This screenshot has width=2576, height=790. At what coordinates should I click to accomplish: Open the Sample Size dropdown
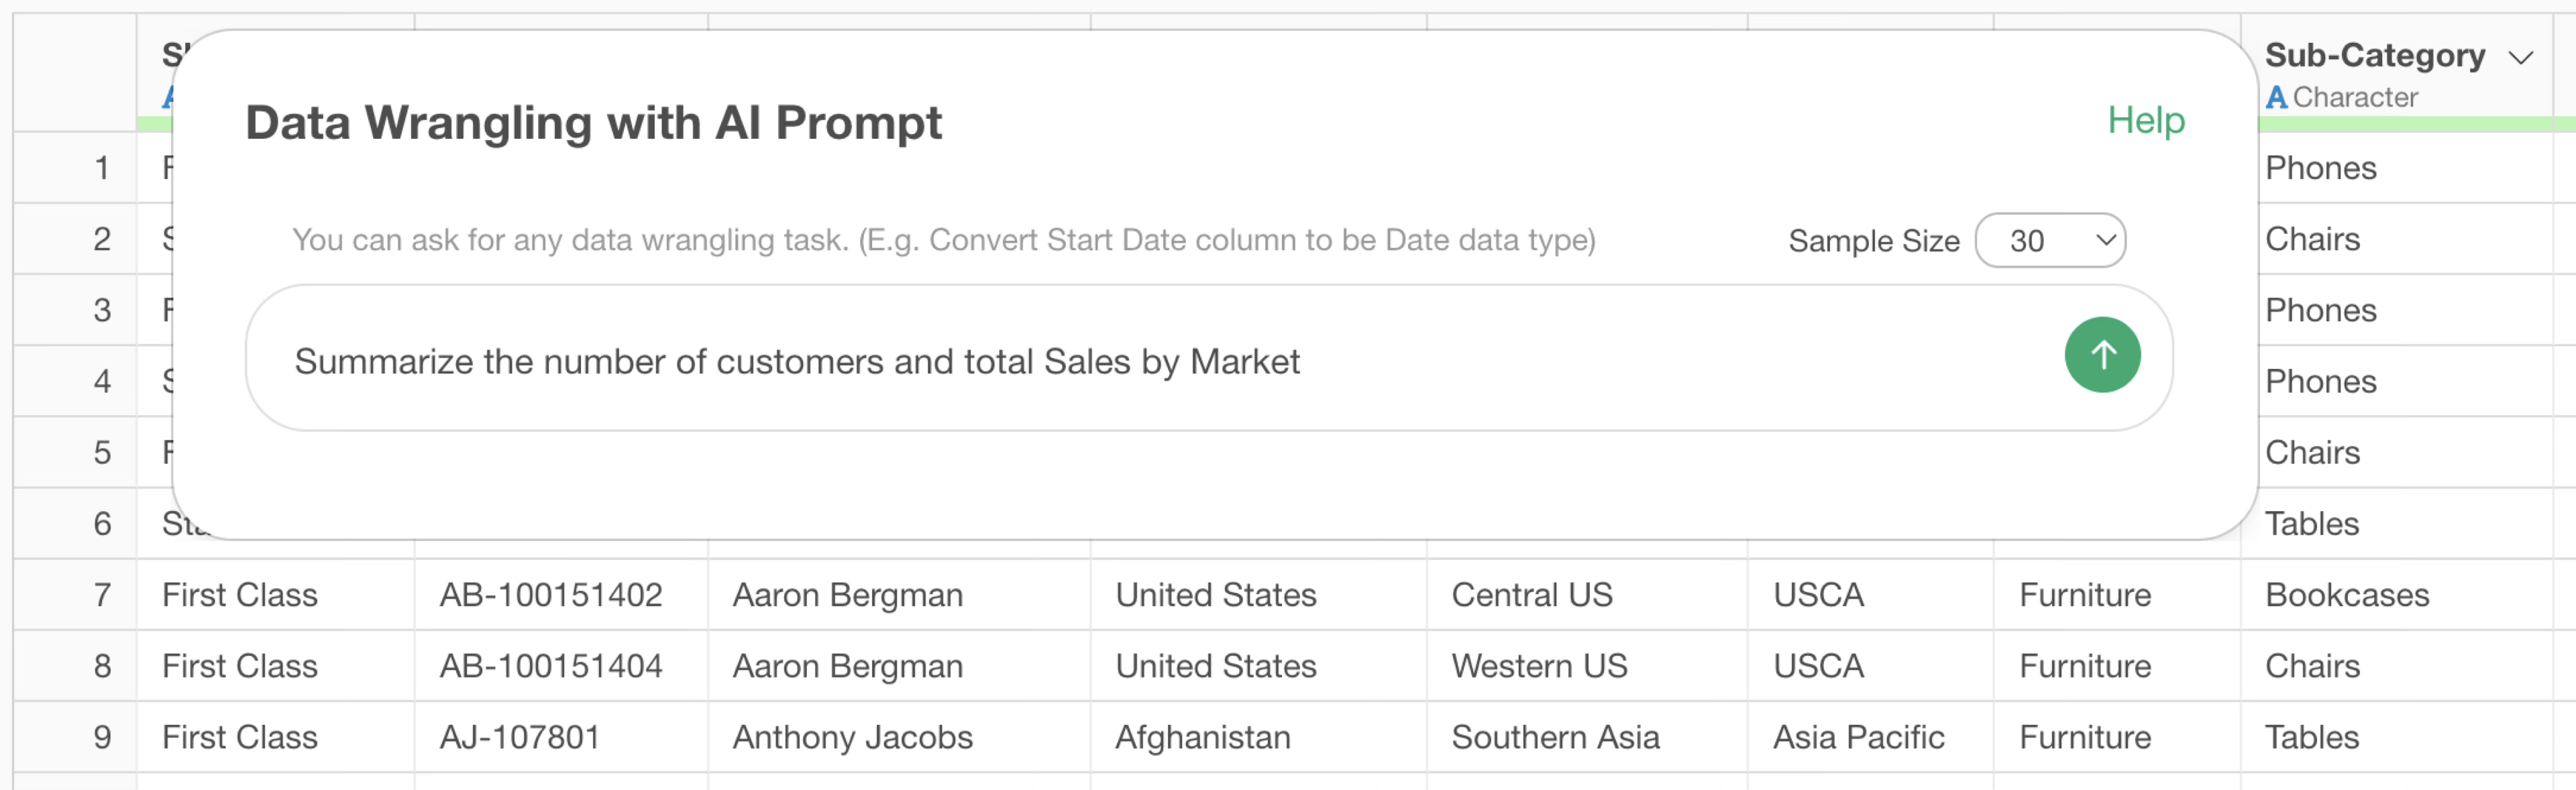point(2050,241)
